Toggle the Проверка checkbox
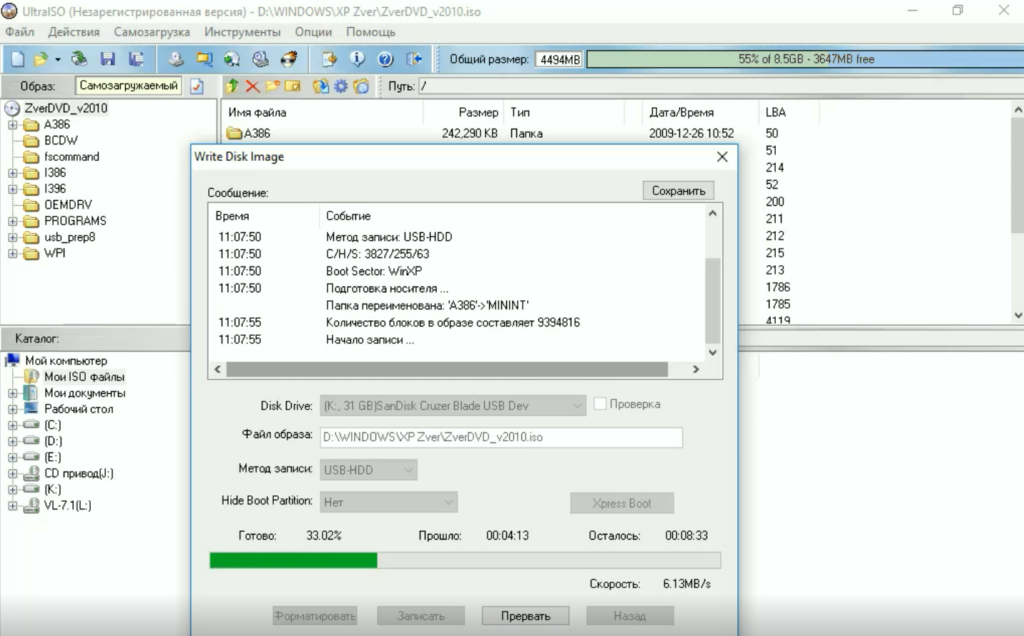The height and width of the screenshot is (636, 1024). (x=600, y=404)
